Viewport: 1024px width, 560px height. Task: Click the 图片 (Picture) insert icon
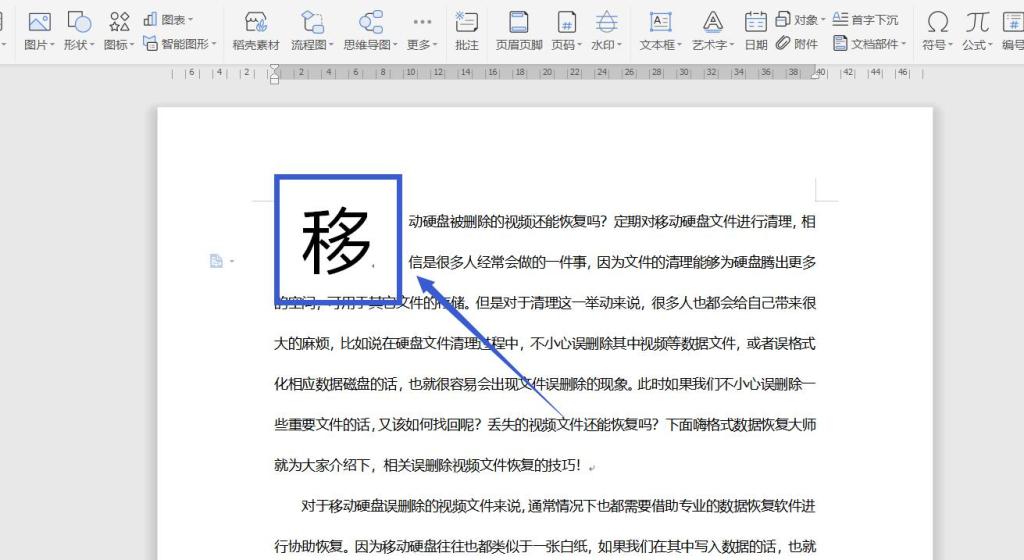click(x=39, y=23)
